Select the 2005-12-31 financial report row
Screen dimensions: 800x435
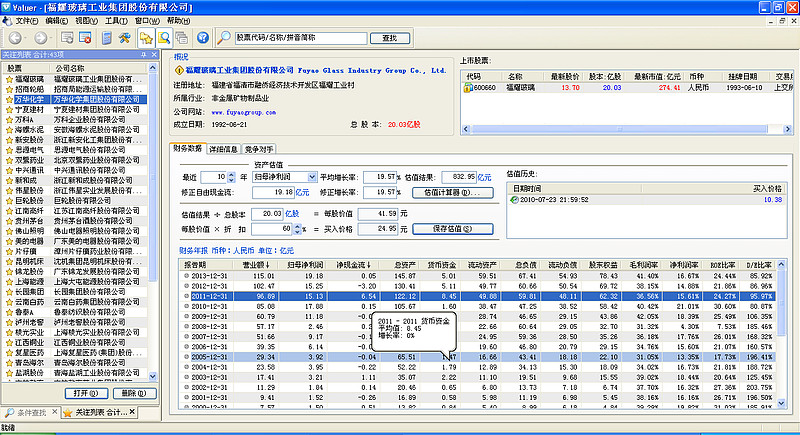pyautogui.click(x=478, y=357)
